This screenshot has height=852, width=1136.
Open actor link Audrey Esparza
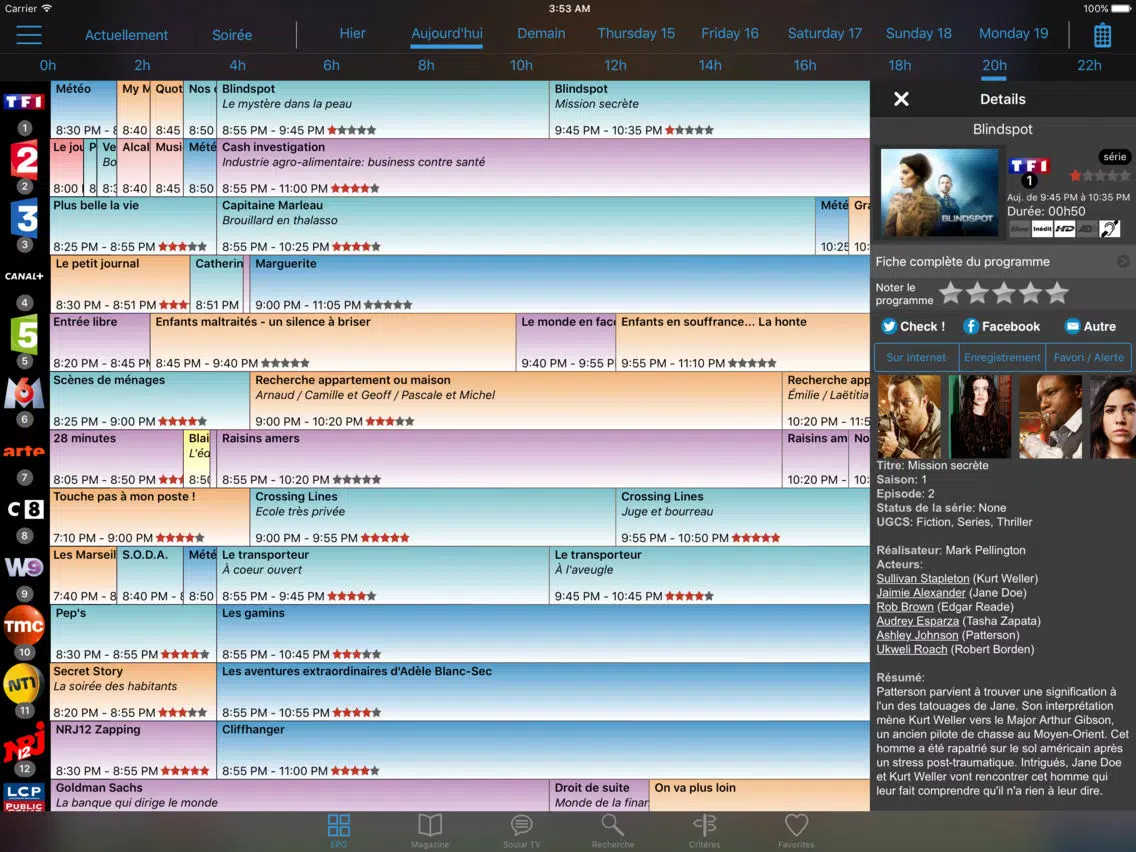point(917,621)
